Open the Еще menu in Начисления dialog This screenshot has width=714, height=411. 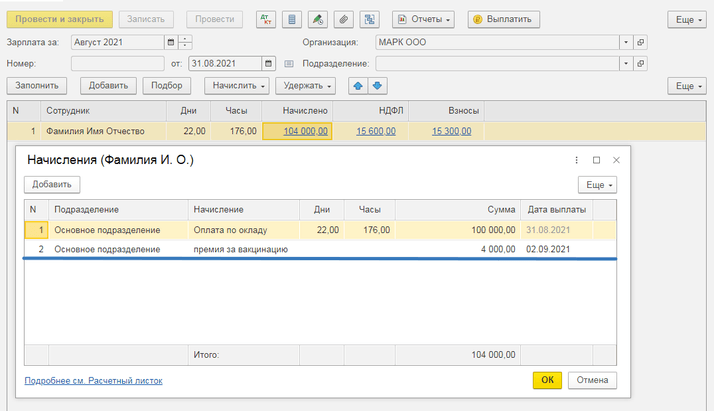(x=597, y=185)
